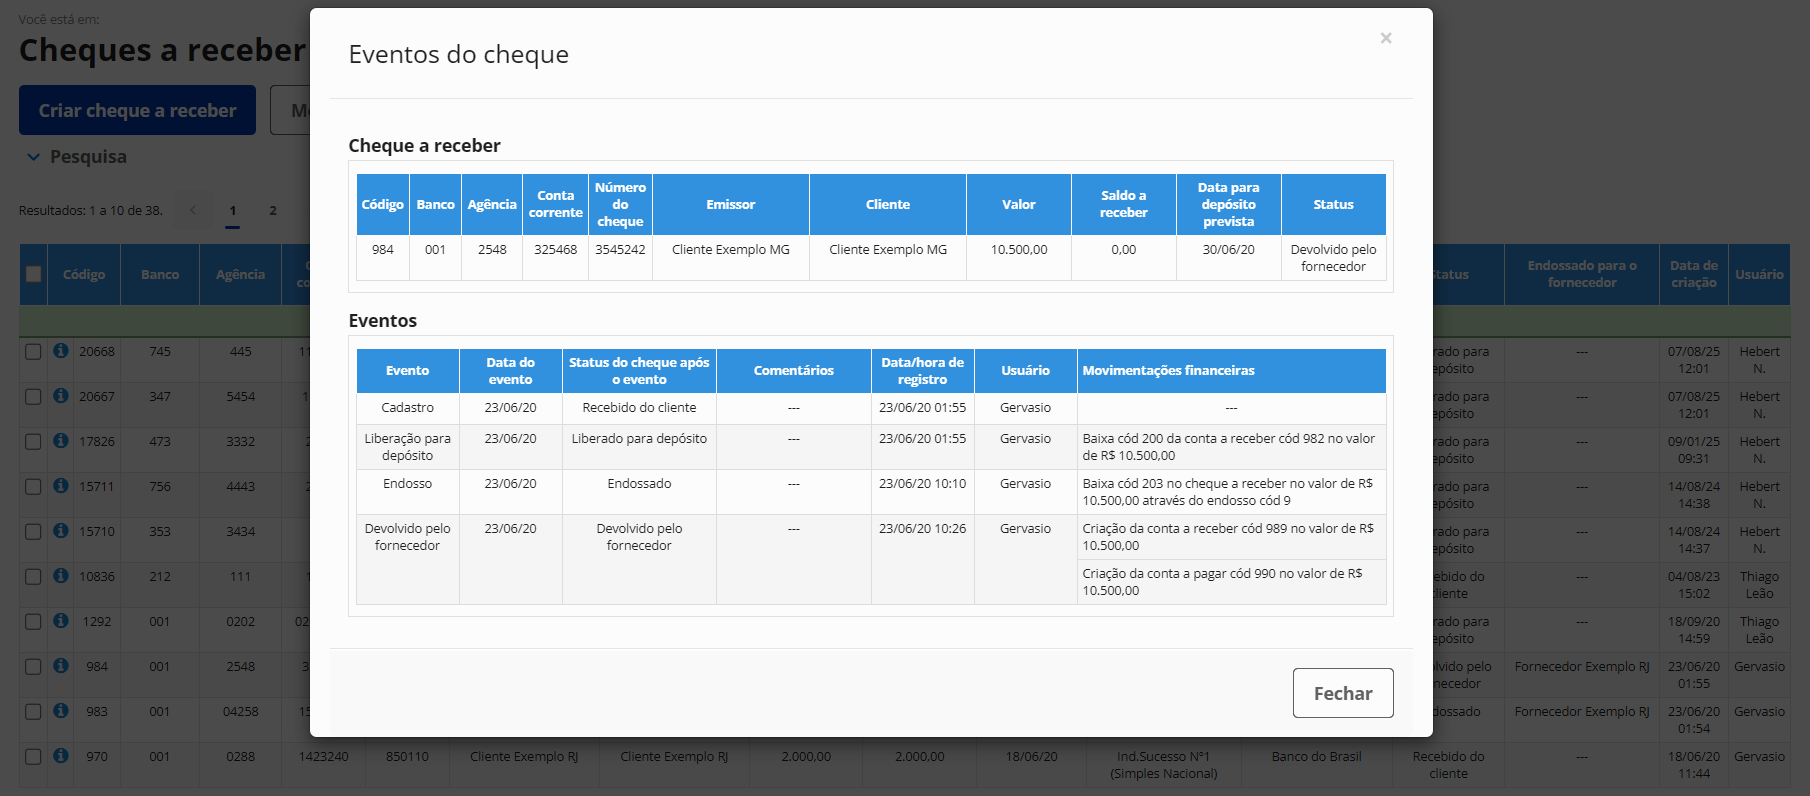Toggle the select-all checkbox in table header
This screenshot has width=1810, height=796.
click(x=34, y=274)
